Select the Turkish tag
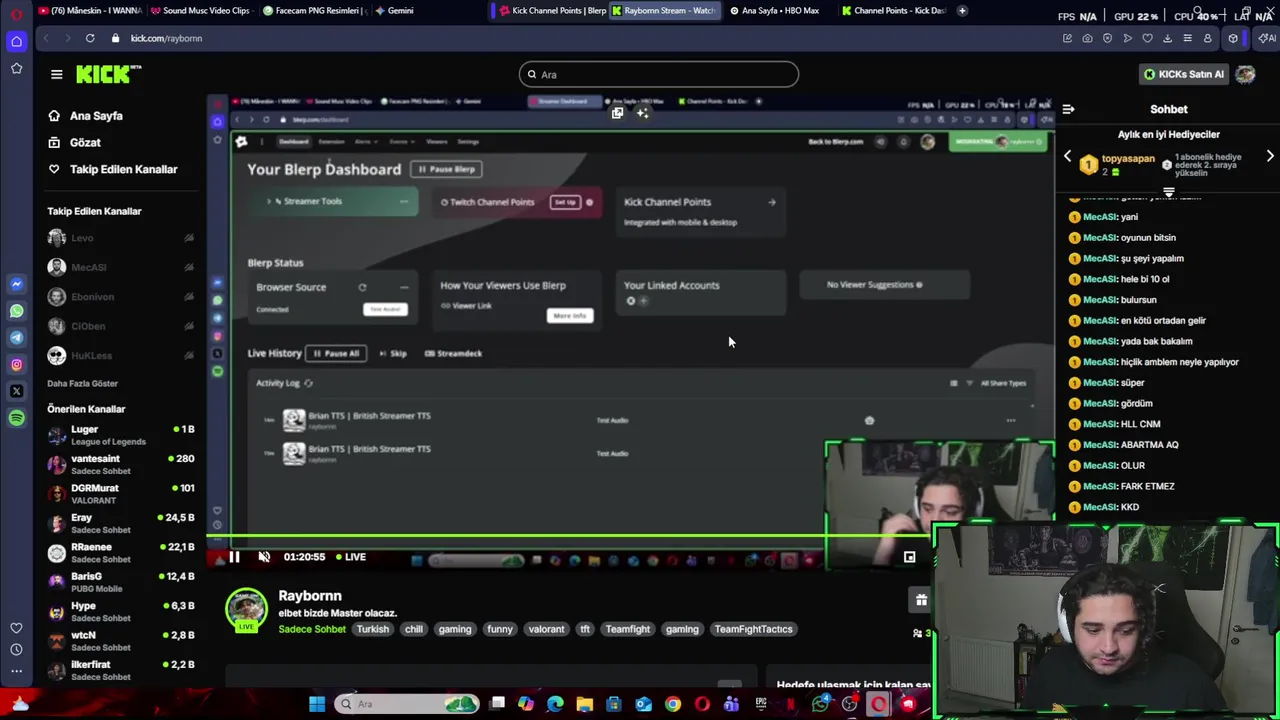 (x=373, y=629)
